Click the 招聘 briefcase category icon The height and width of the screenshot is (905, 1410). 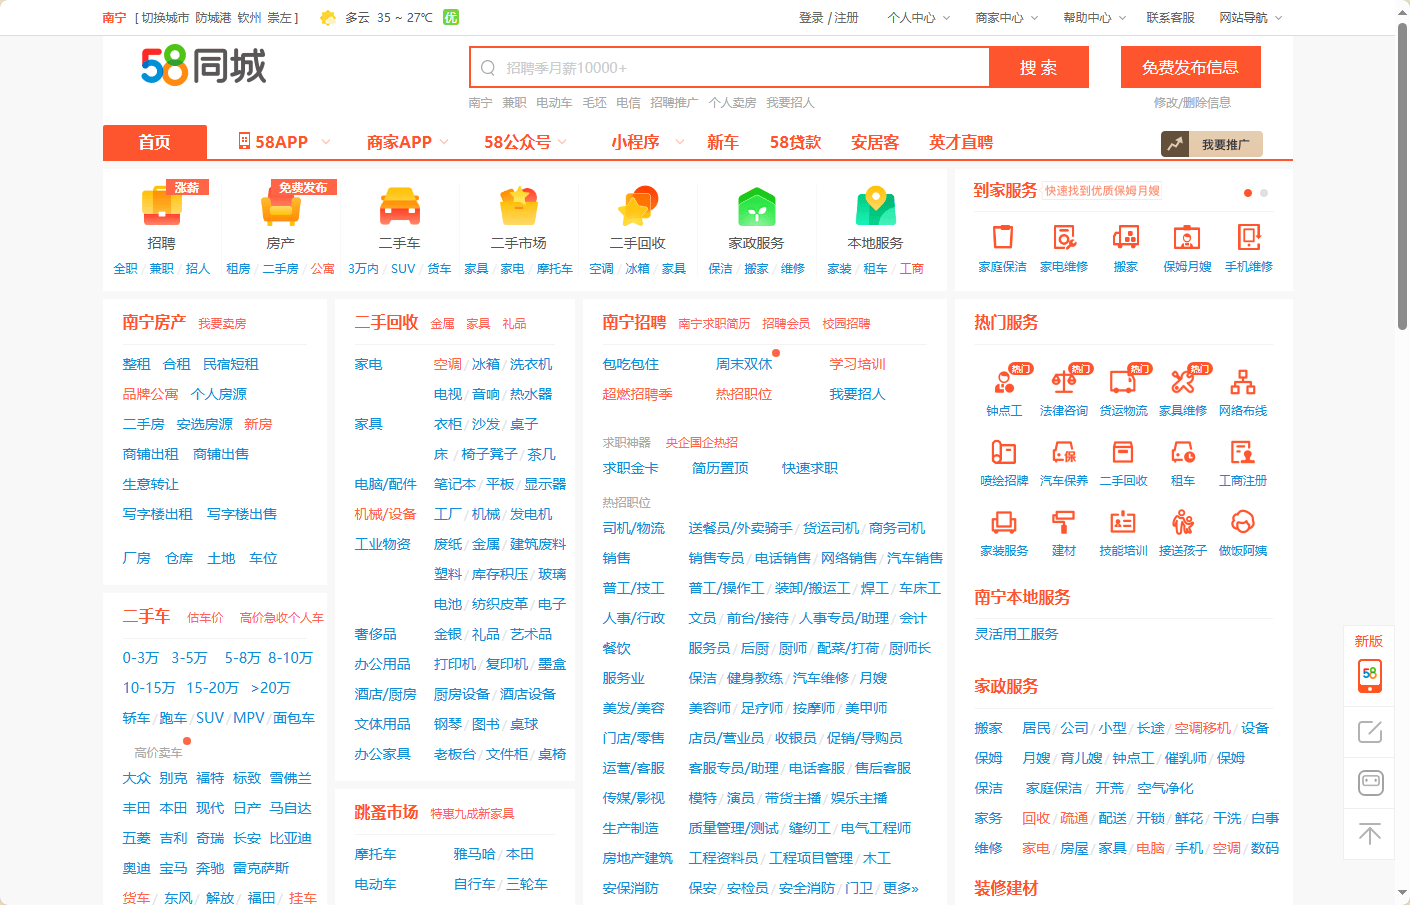[x=161, y=207]
